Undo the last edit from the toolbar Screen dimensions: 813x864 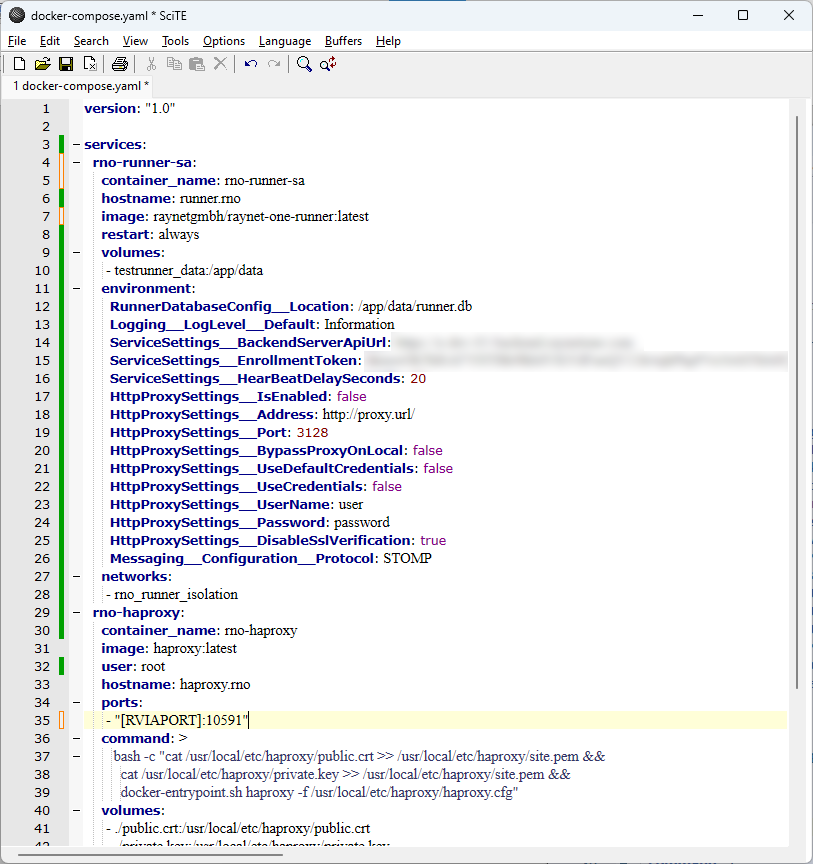pos(250,64)
